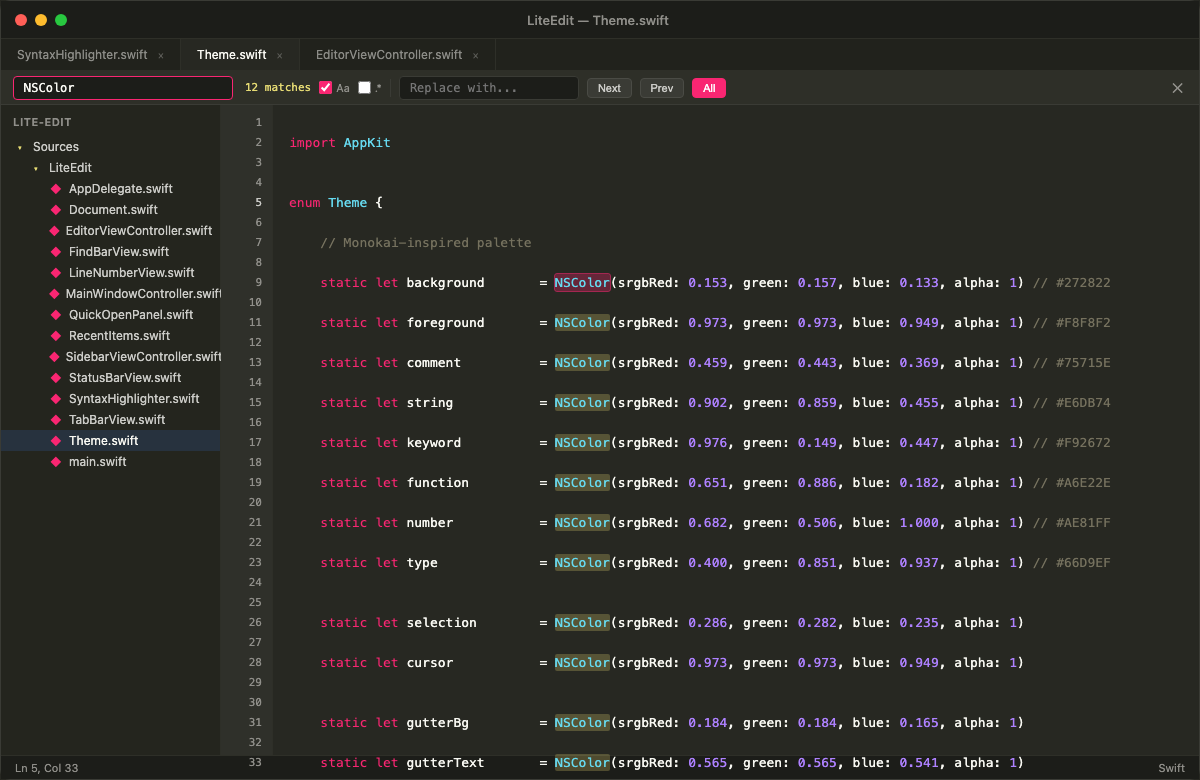Screen dimensions: 1200x780
Task: Click the All replace button
Action: (709, 88)
